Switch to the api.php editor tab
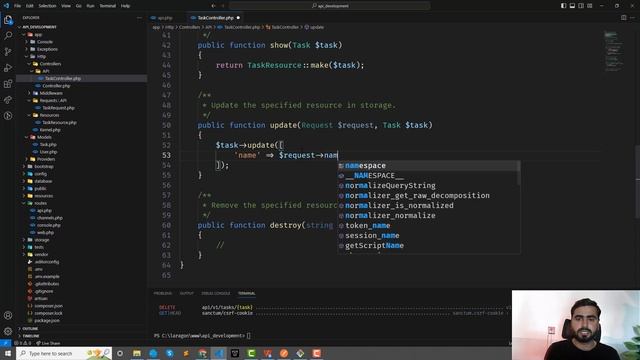The height and width of the screenshot is (360, 640). coord(165,18)
